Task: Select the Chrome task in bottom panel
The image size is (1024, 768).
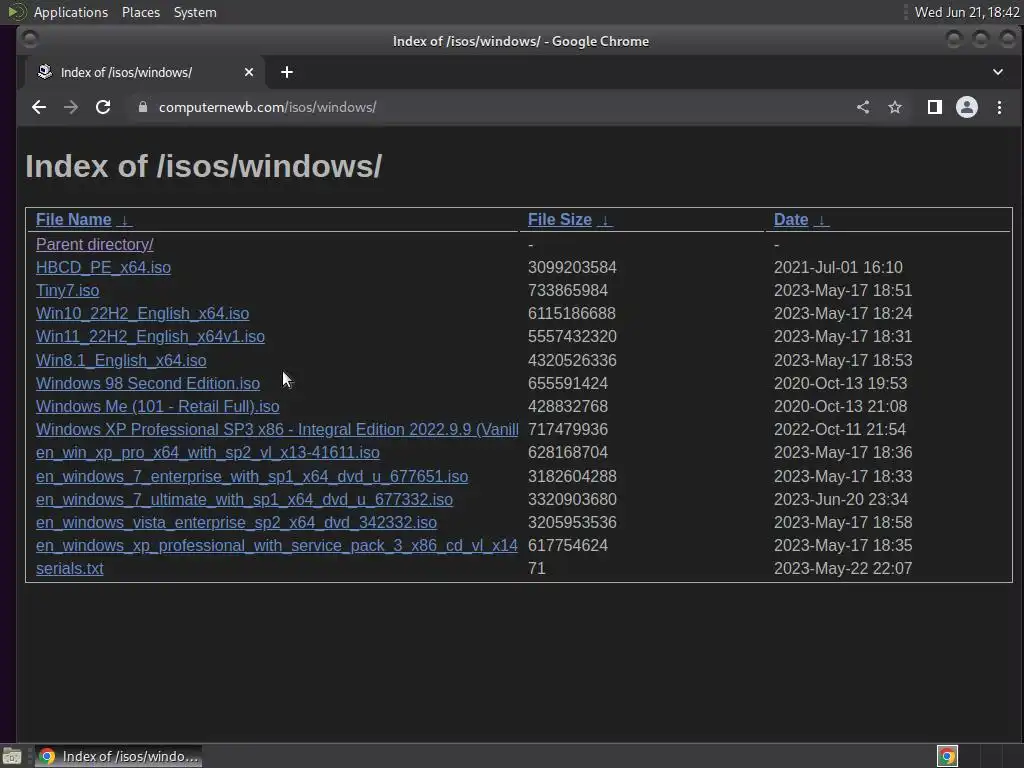Action: click(x=118, y=756)
